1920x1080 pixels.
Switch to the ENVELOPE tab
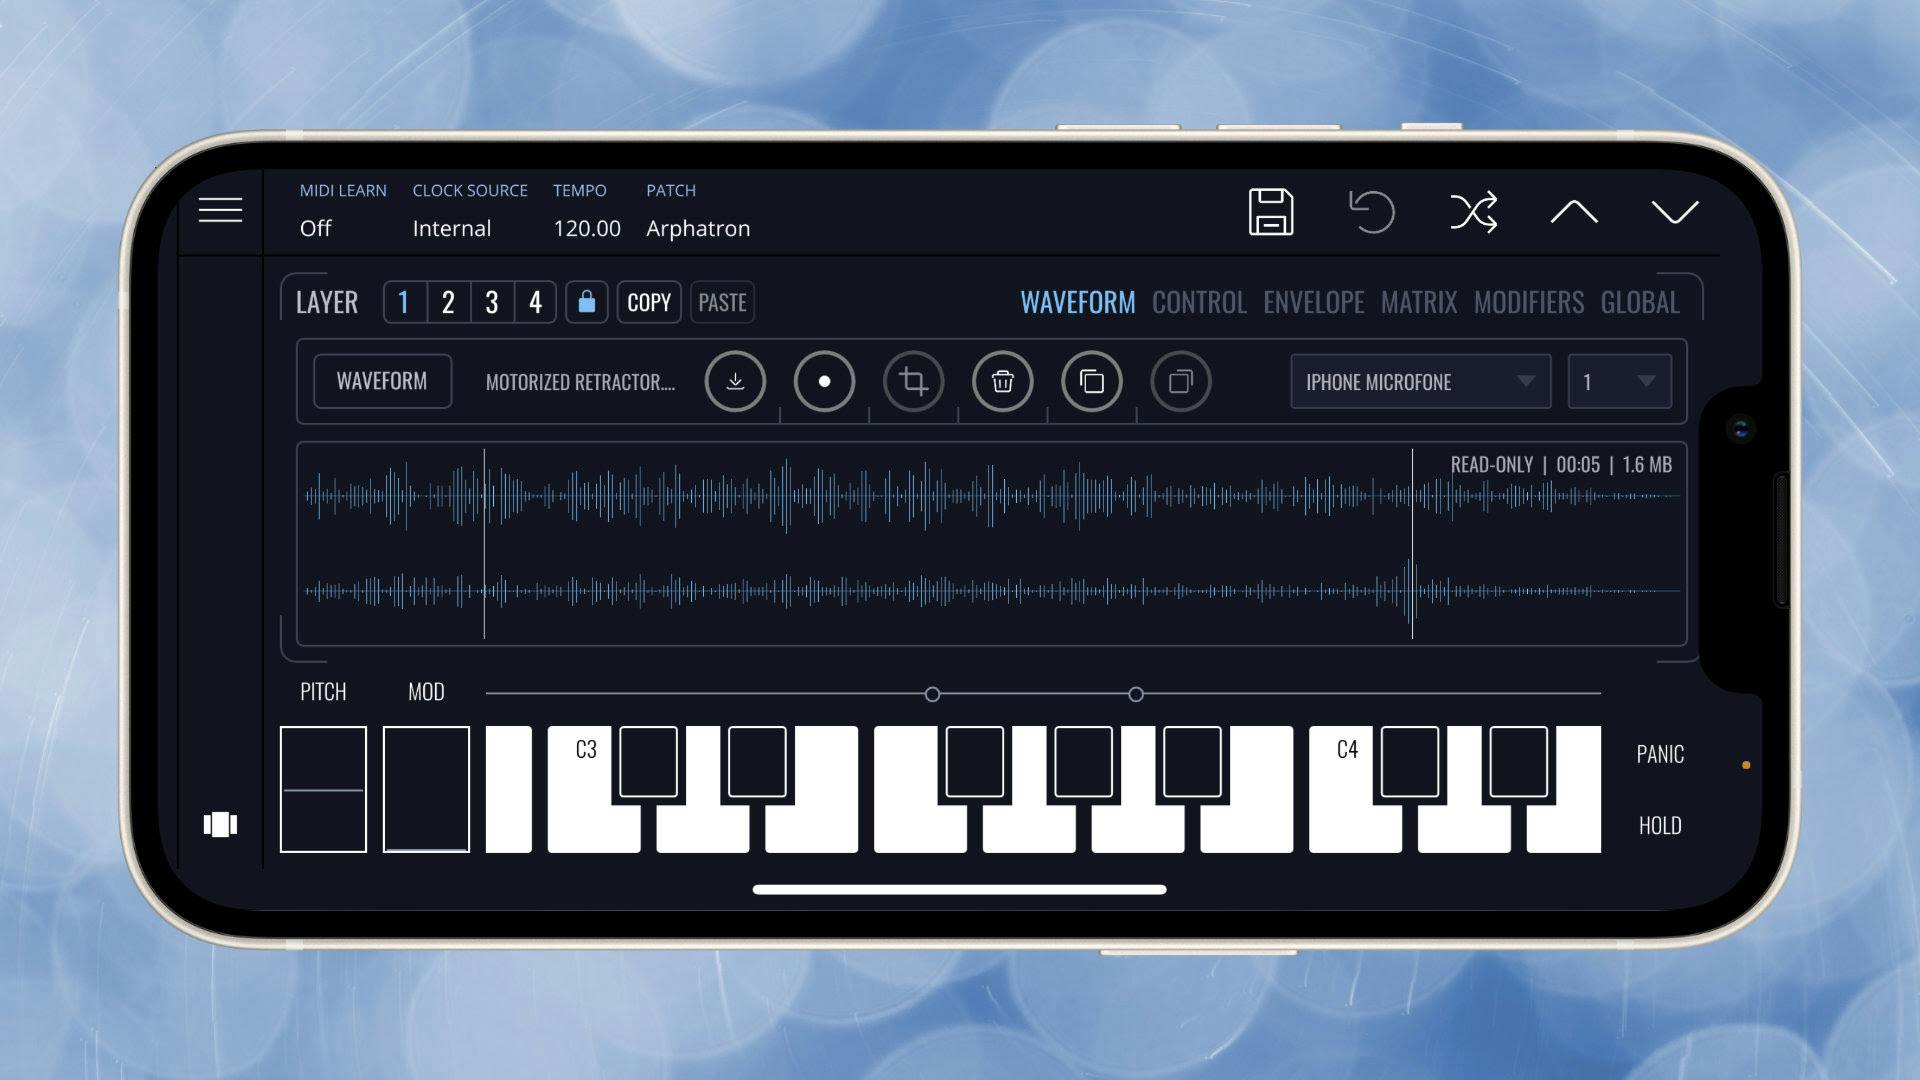tap(1312, 301)
